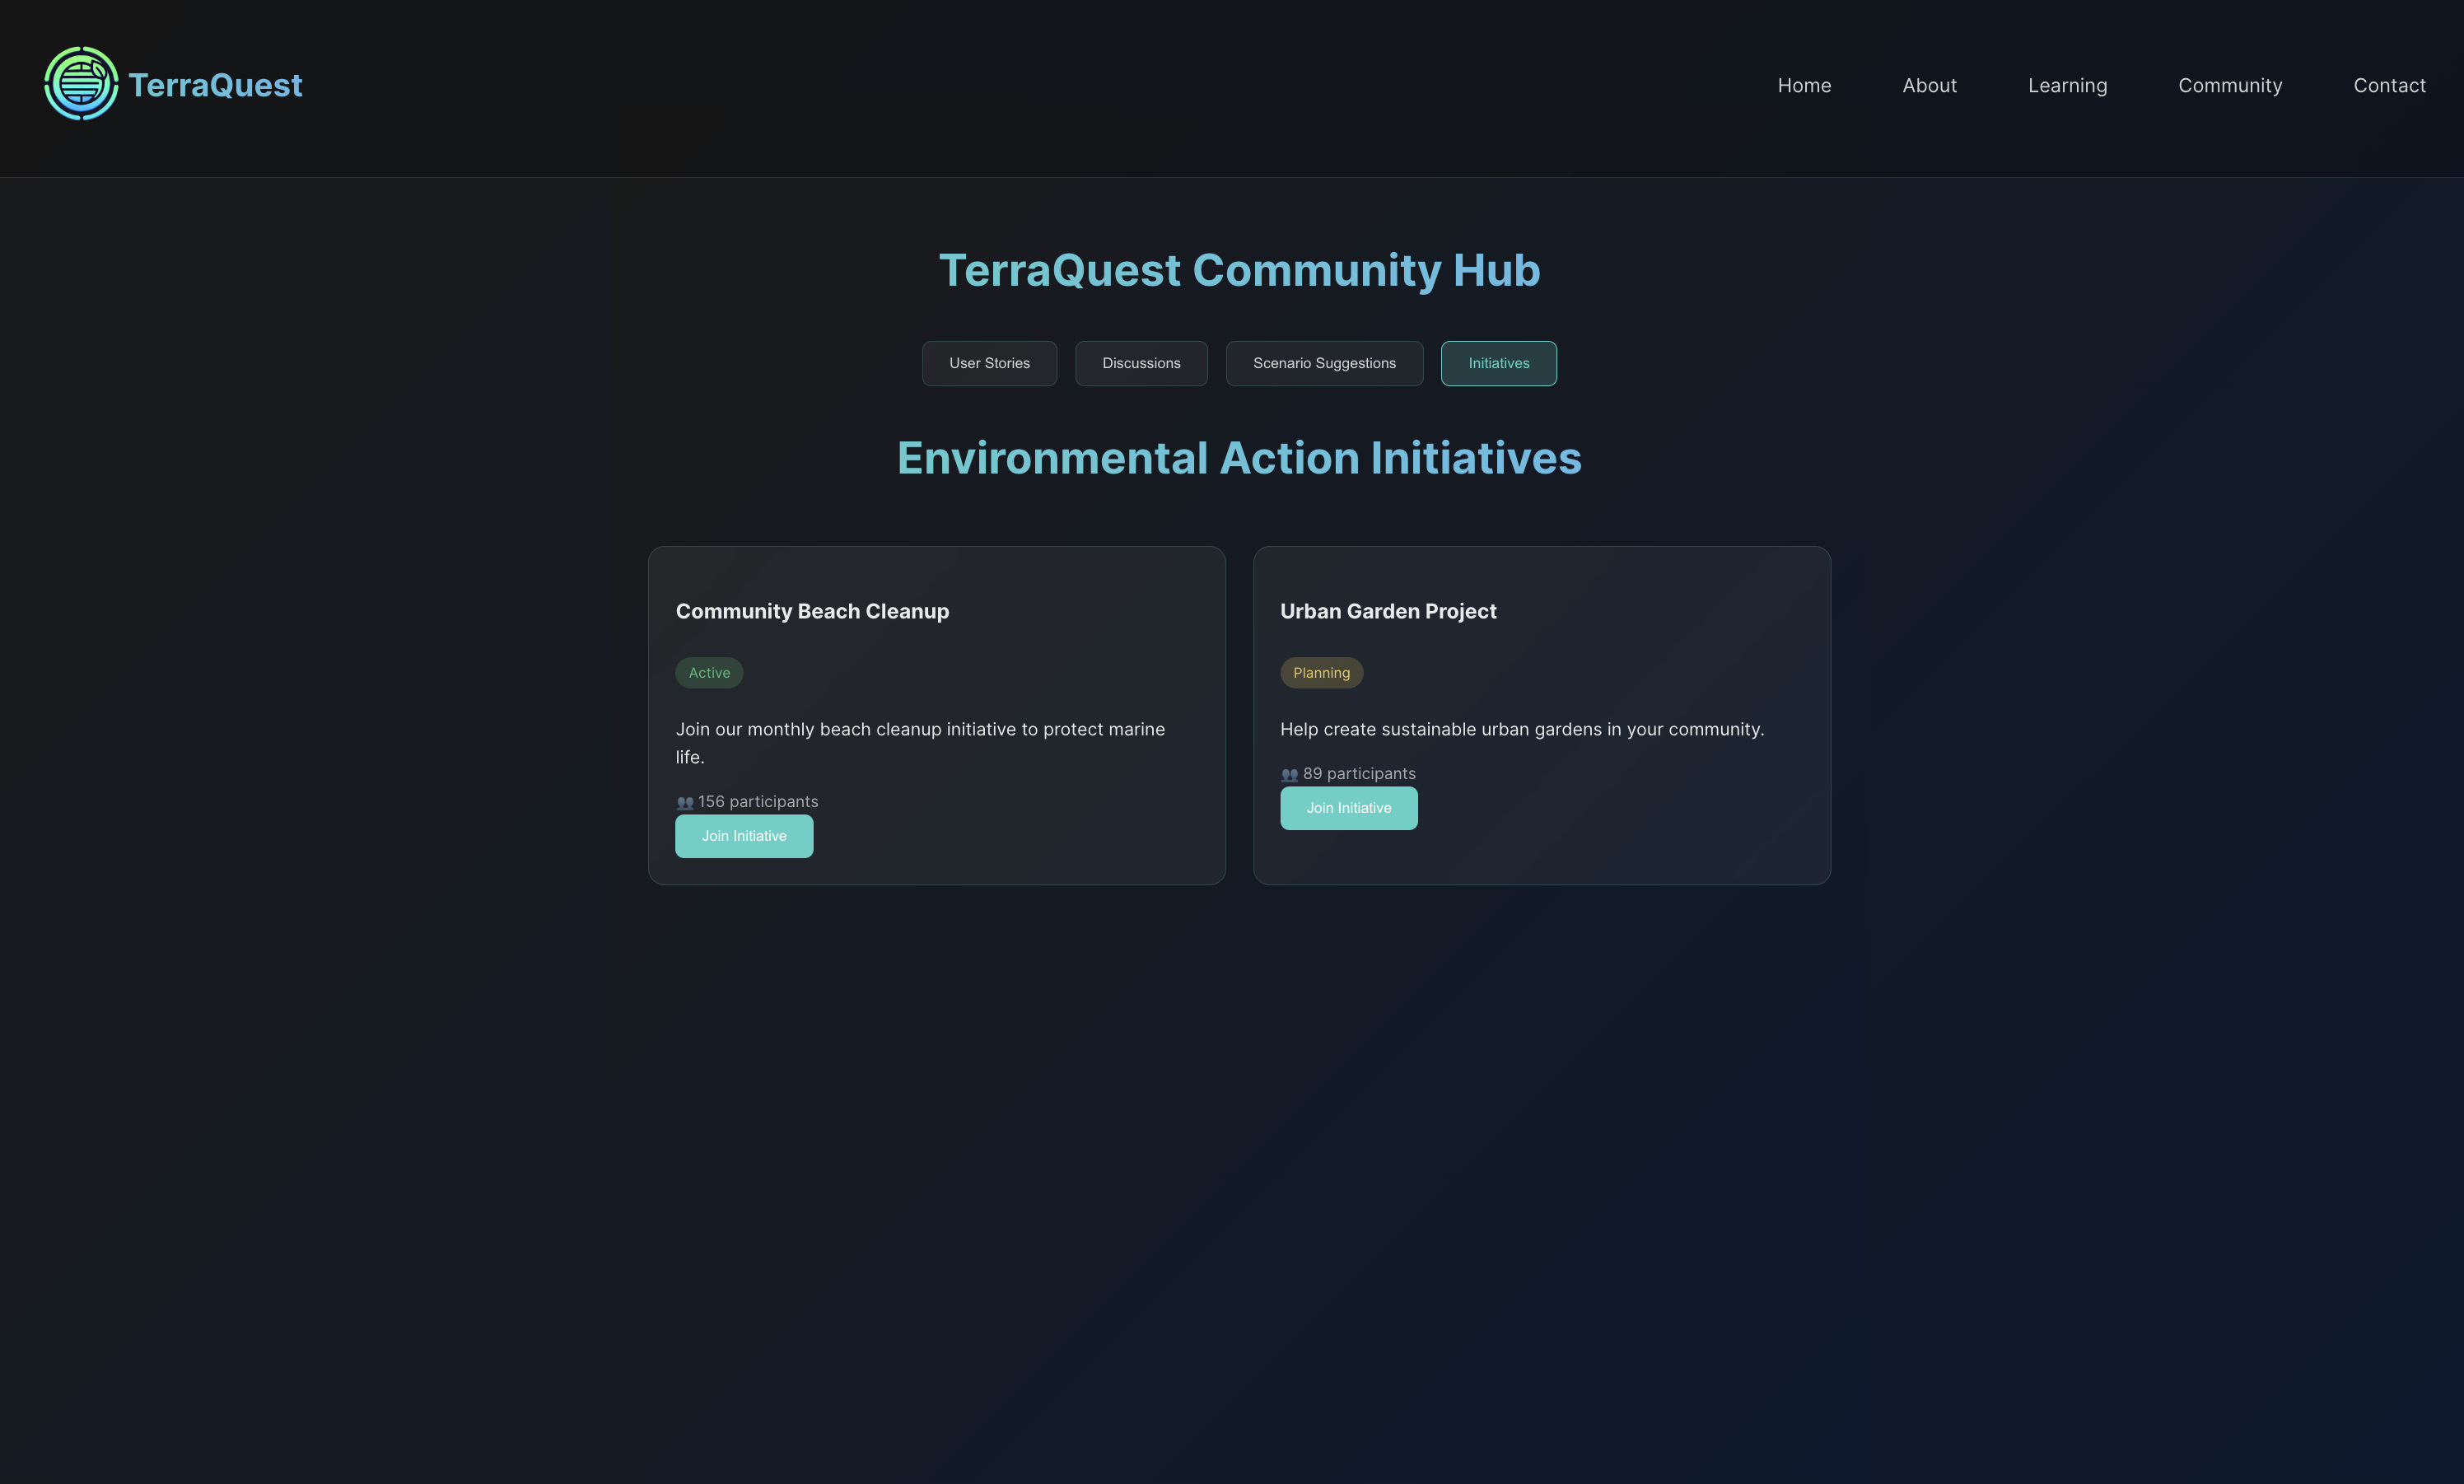Click participants icon on Beach Cleanup card
Viewport: 2464px width, 1484px height.
point(685,803)
